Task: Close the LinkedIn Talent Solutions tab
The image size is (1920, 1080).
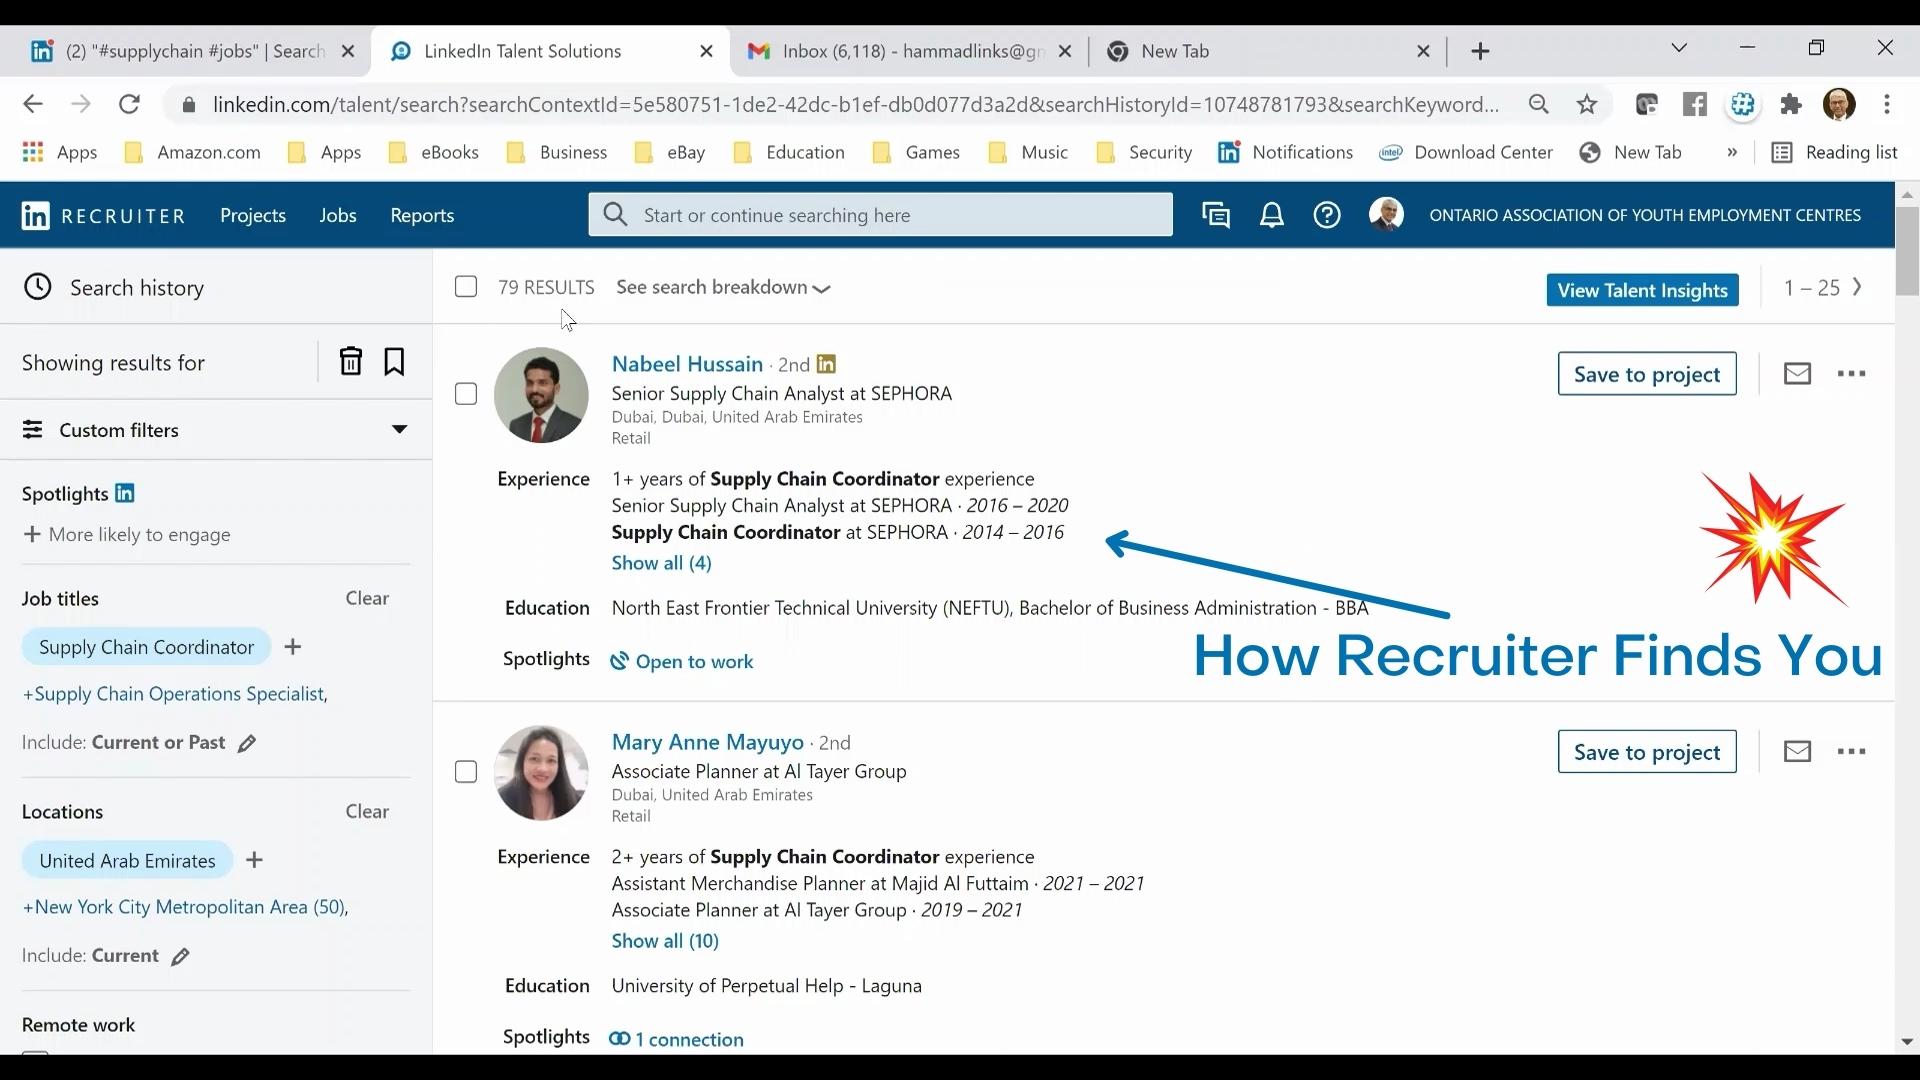Action: point(706,51)
